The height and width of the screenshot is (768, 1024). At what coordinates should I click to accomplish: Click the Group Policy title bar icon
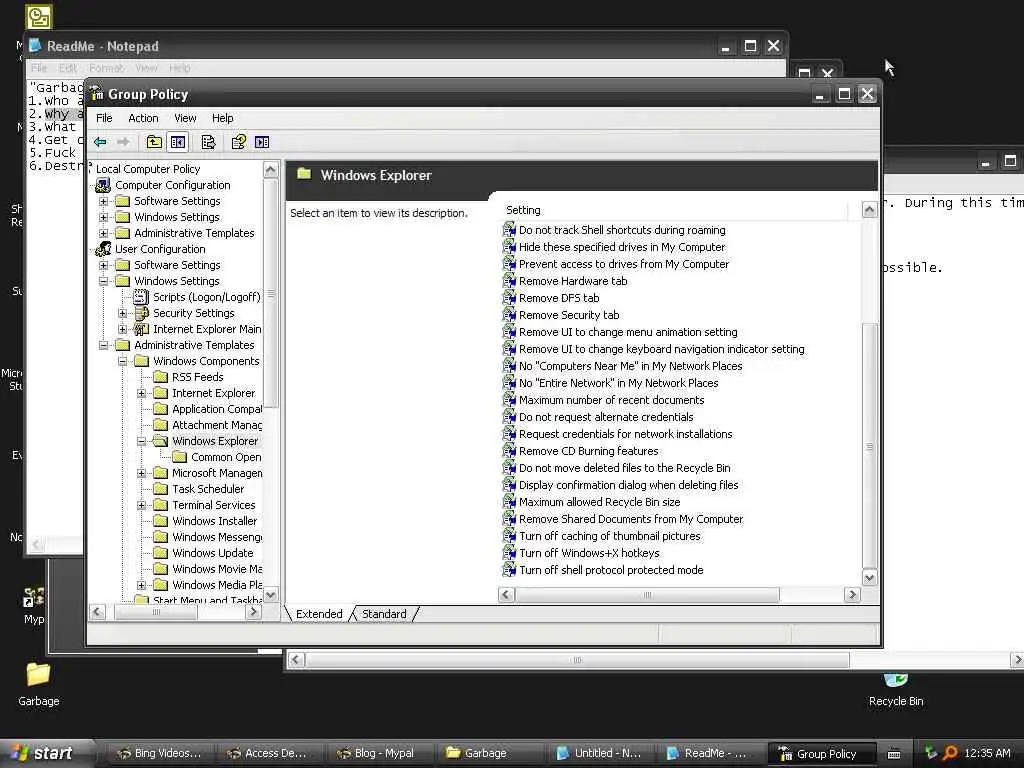coord(97,94)
